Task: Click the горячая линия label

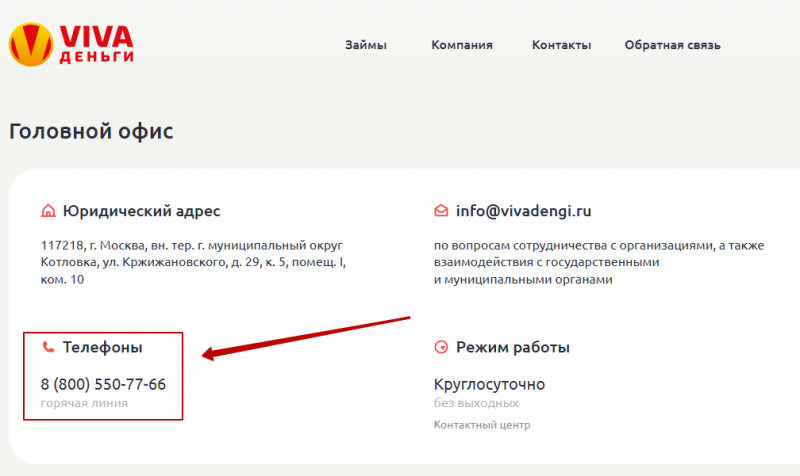Action: pos(84,404)
